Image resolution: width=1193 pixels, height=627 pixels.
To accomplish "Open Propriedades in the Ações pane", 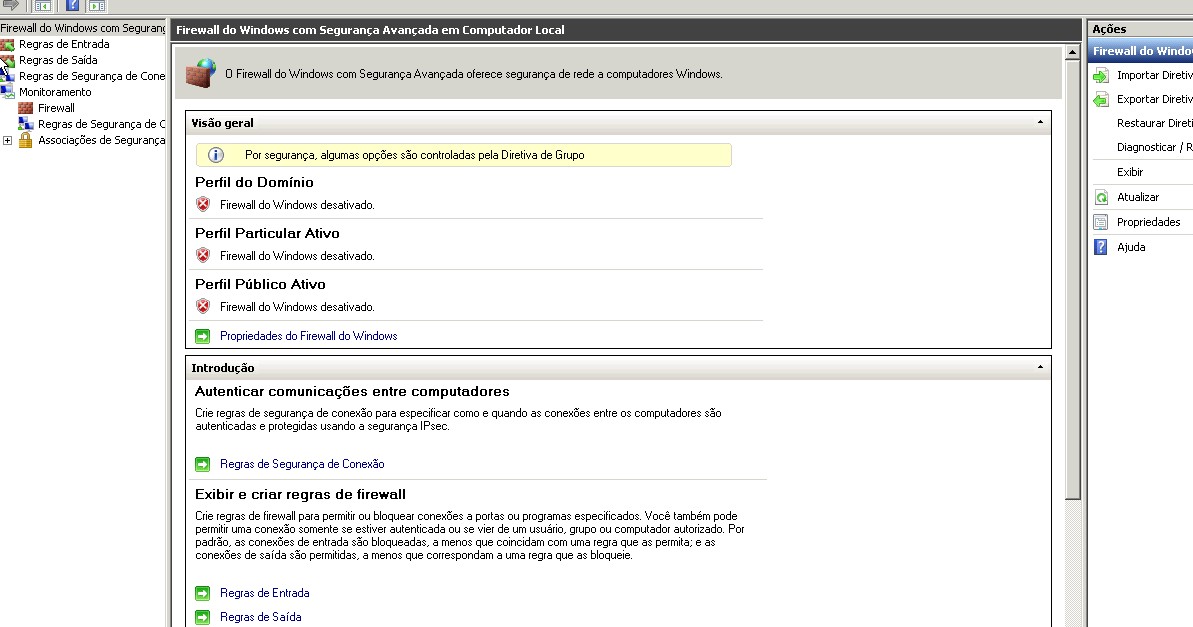I will pyautogui.click(x=1148, y=221).
